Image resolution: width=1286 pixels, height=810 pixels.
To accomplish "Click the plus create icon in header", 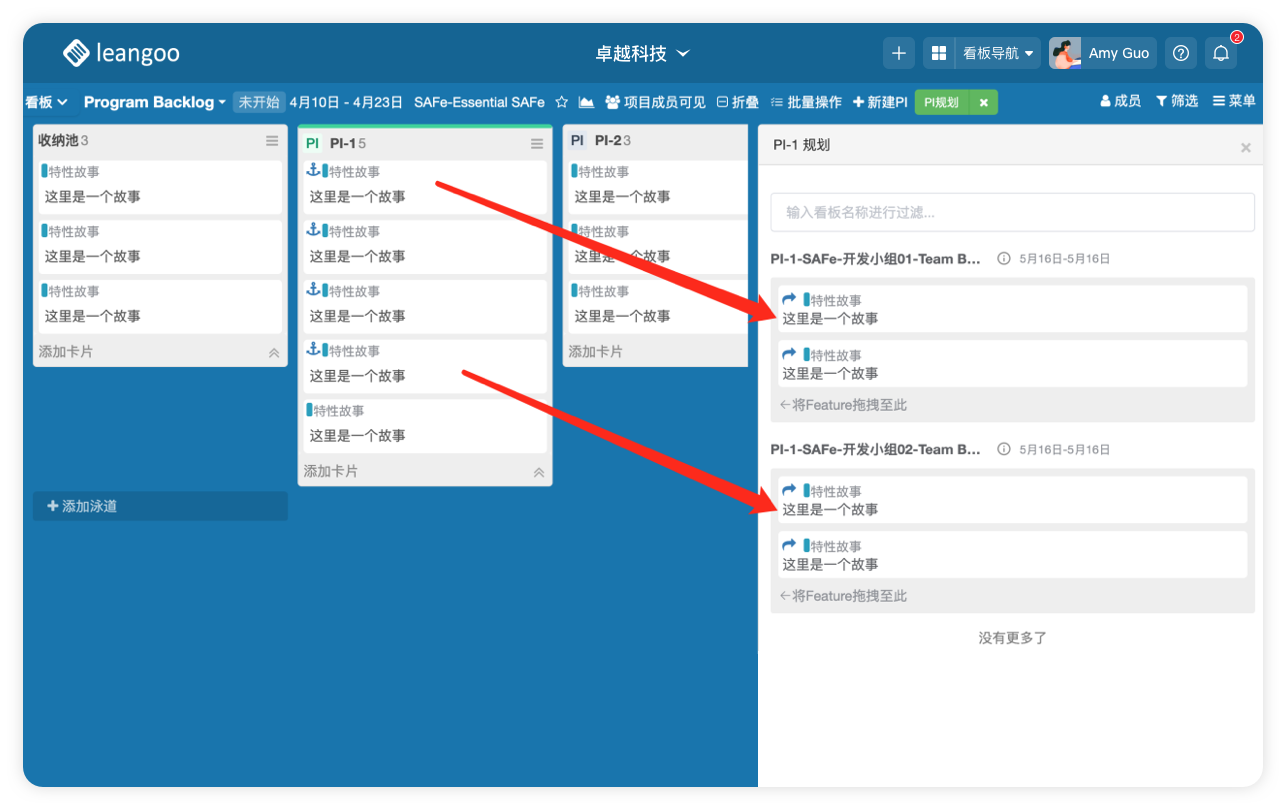I will [898, 54].
